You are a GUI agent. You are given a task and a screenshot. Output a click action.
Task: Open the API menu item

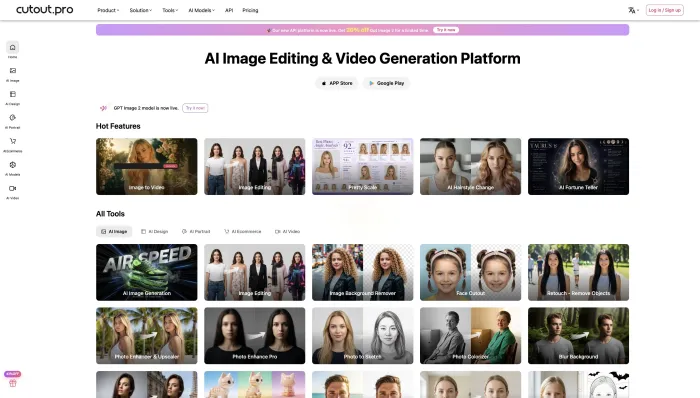[x=229, y=10]
